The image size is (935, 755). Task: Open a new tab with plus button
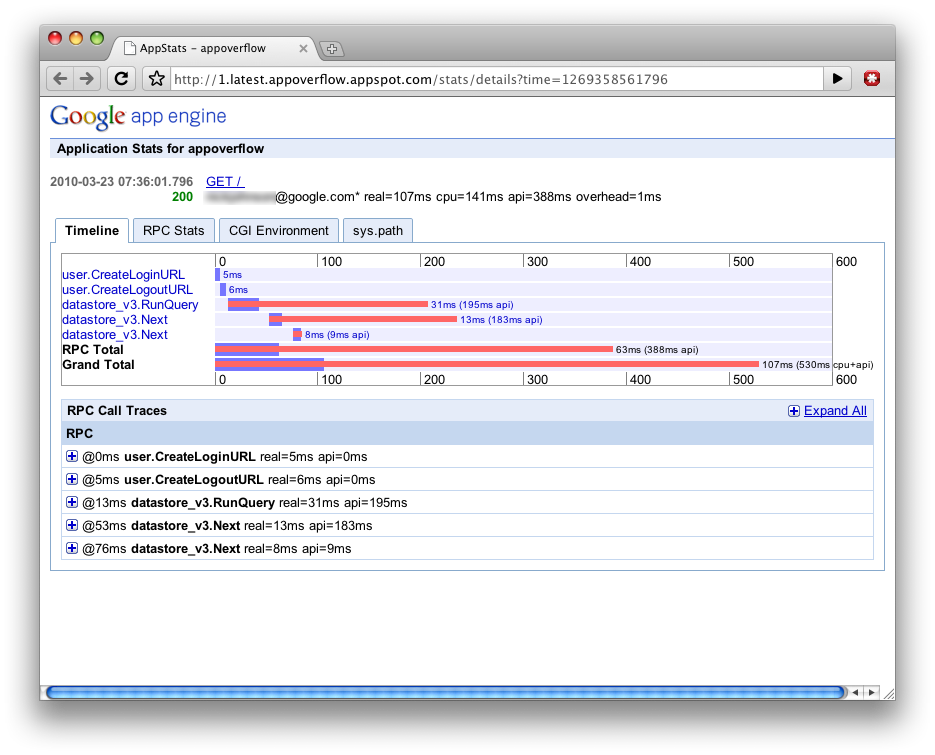pyautogui.click(x=332, y=48)
